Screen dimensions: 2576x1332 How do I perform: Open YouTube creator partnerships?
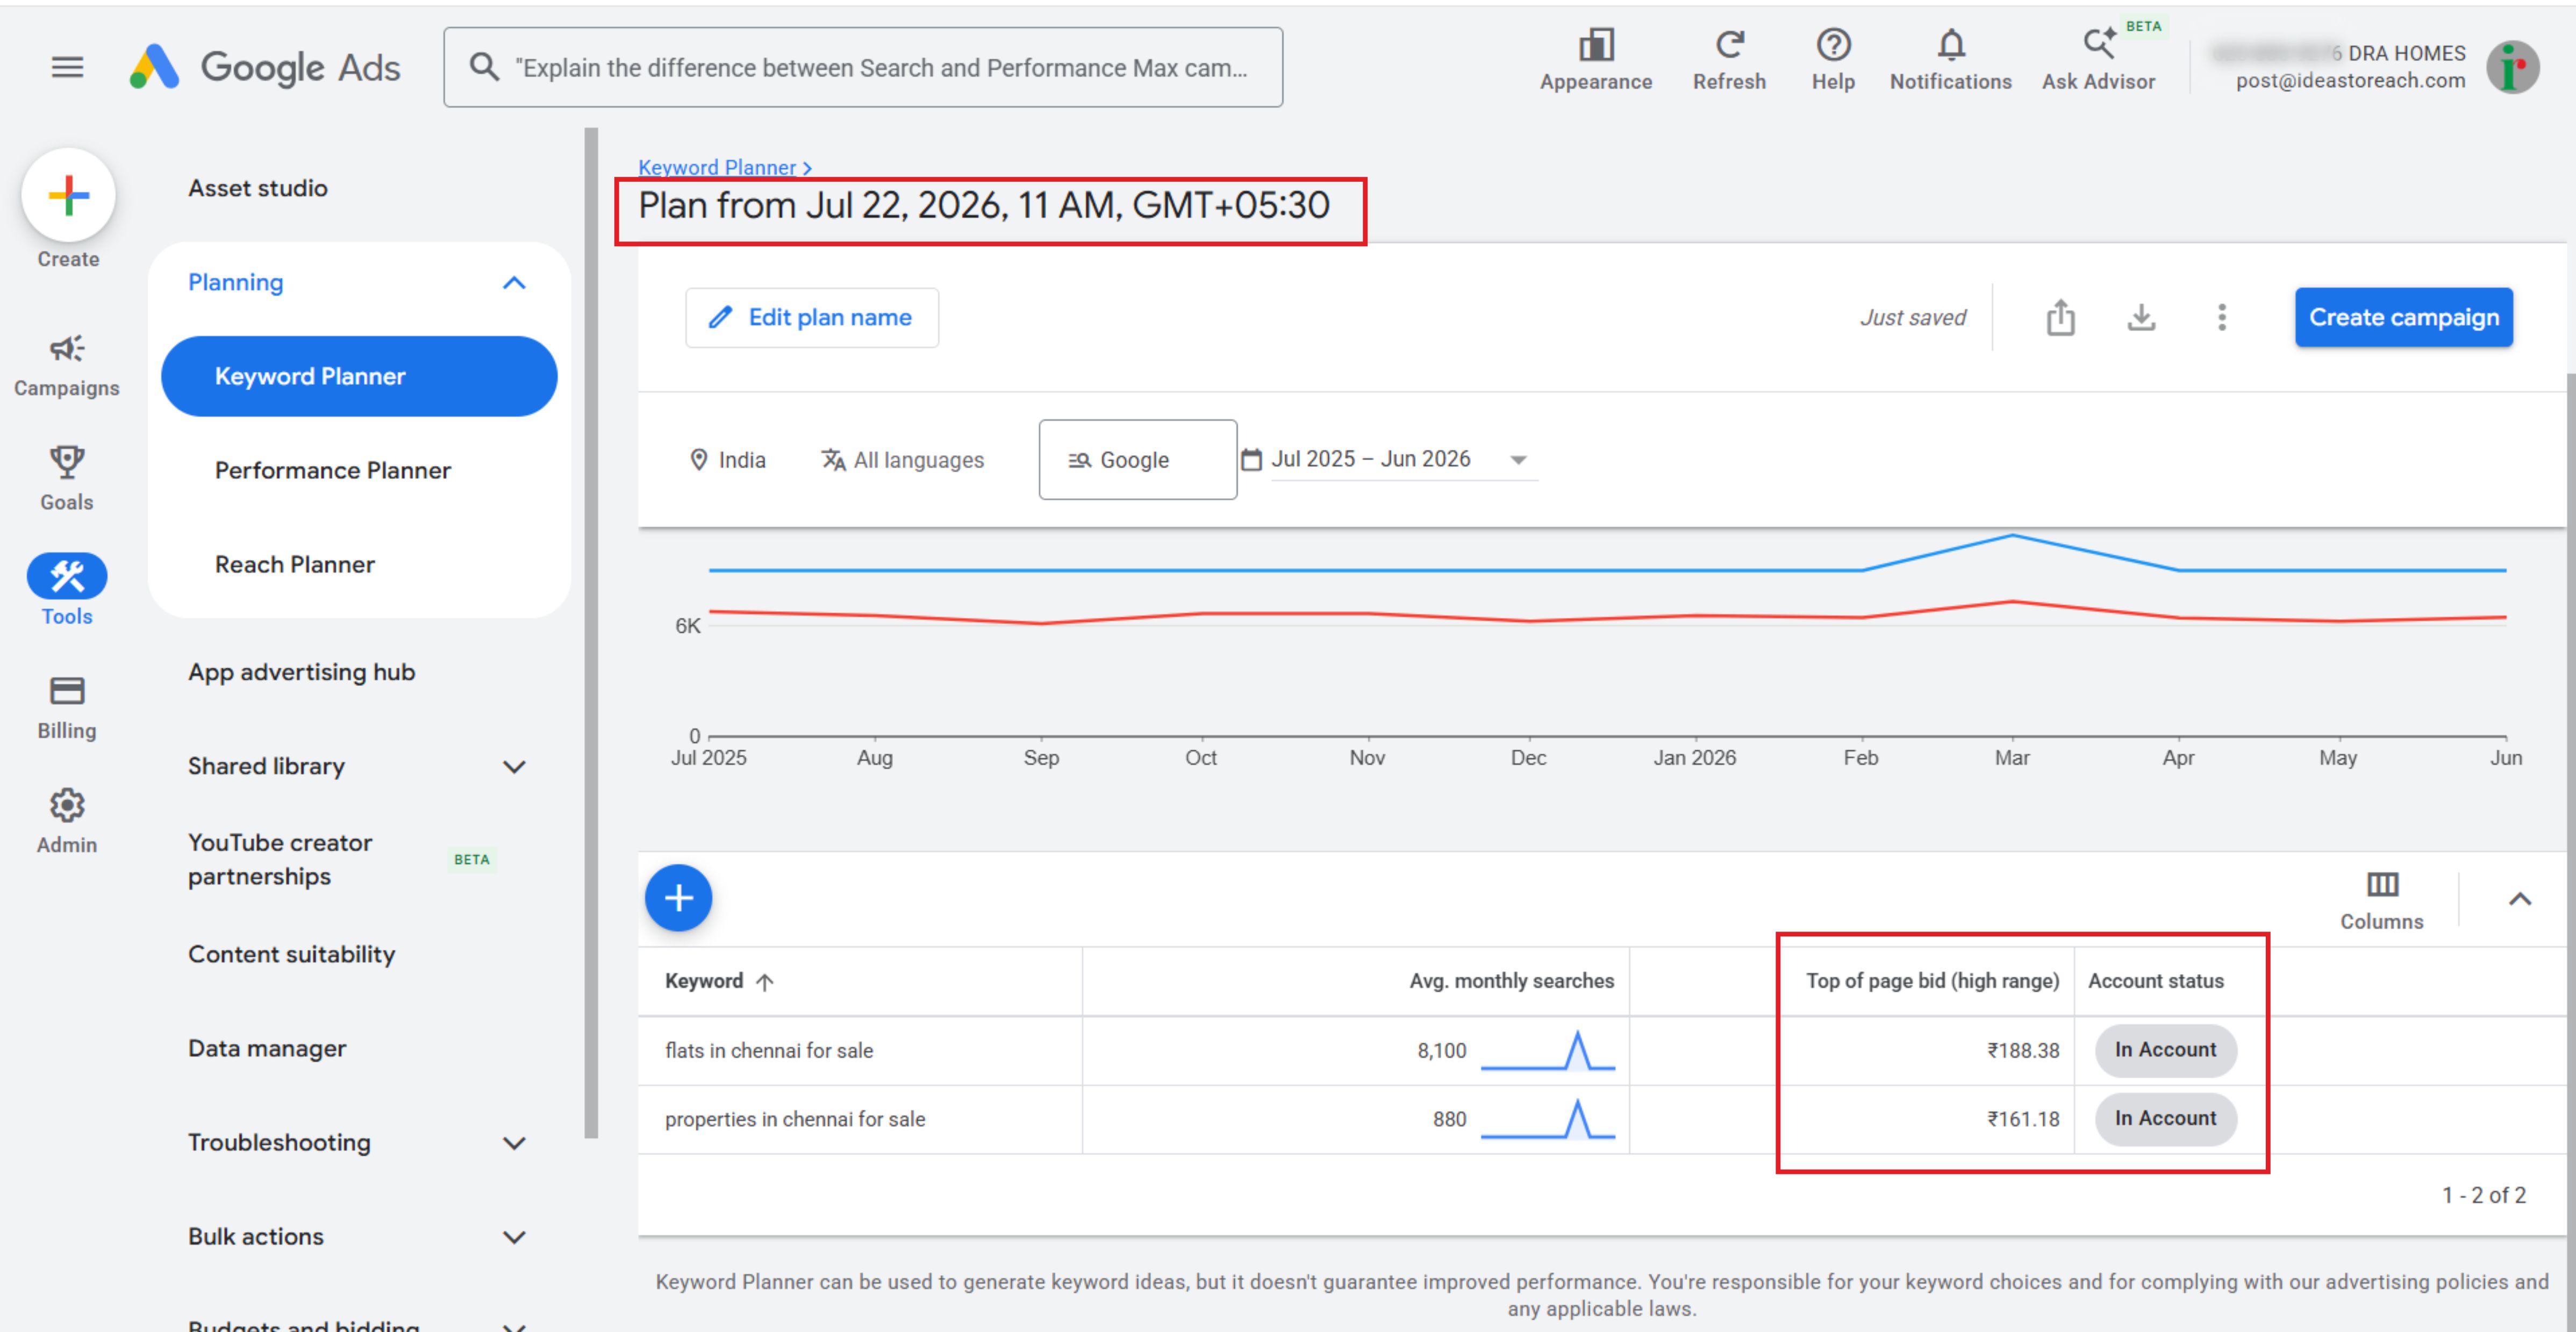280,859
